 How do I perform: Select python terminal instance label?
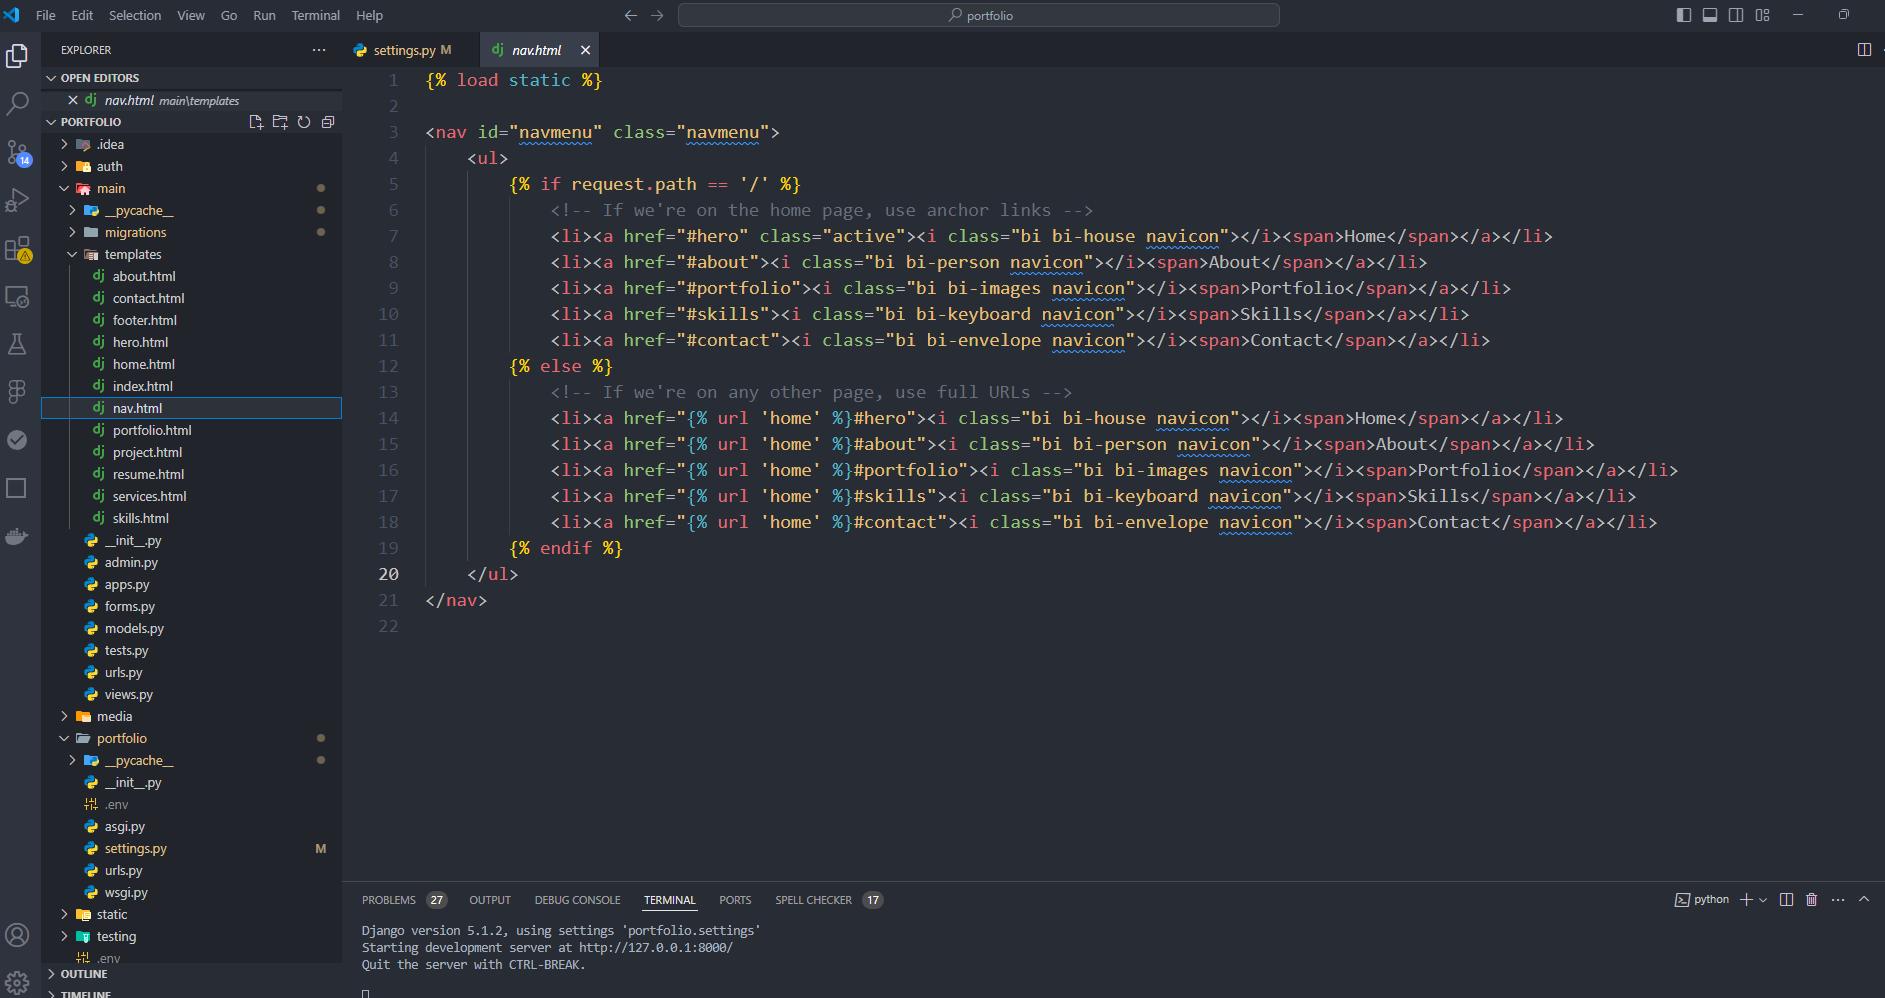click(x=1702, y=900)
